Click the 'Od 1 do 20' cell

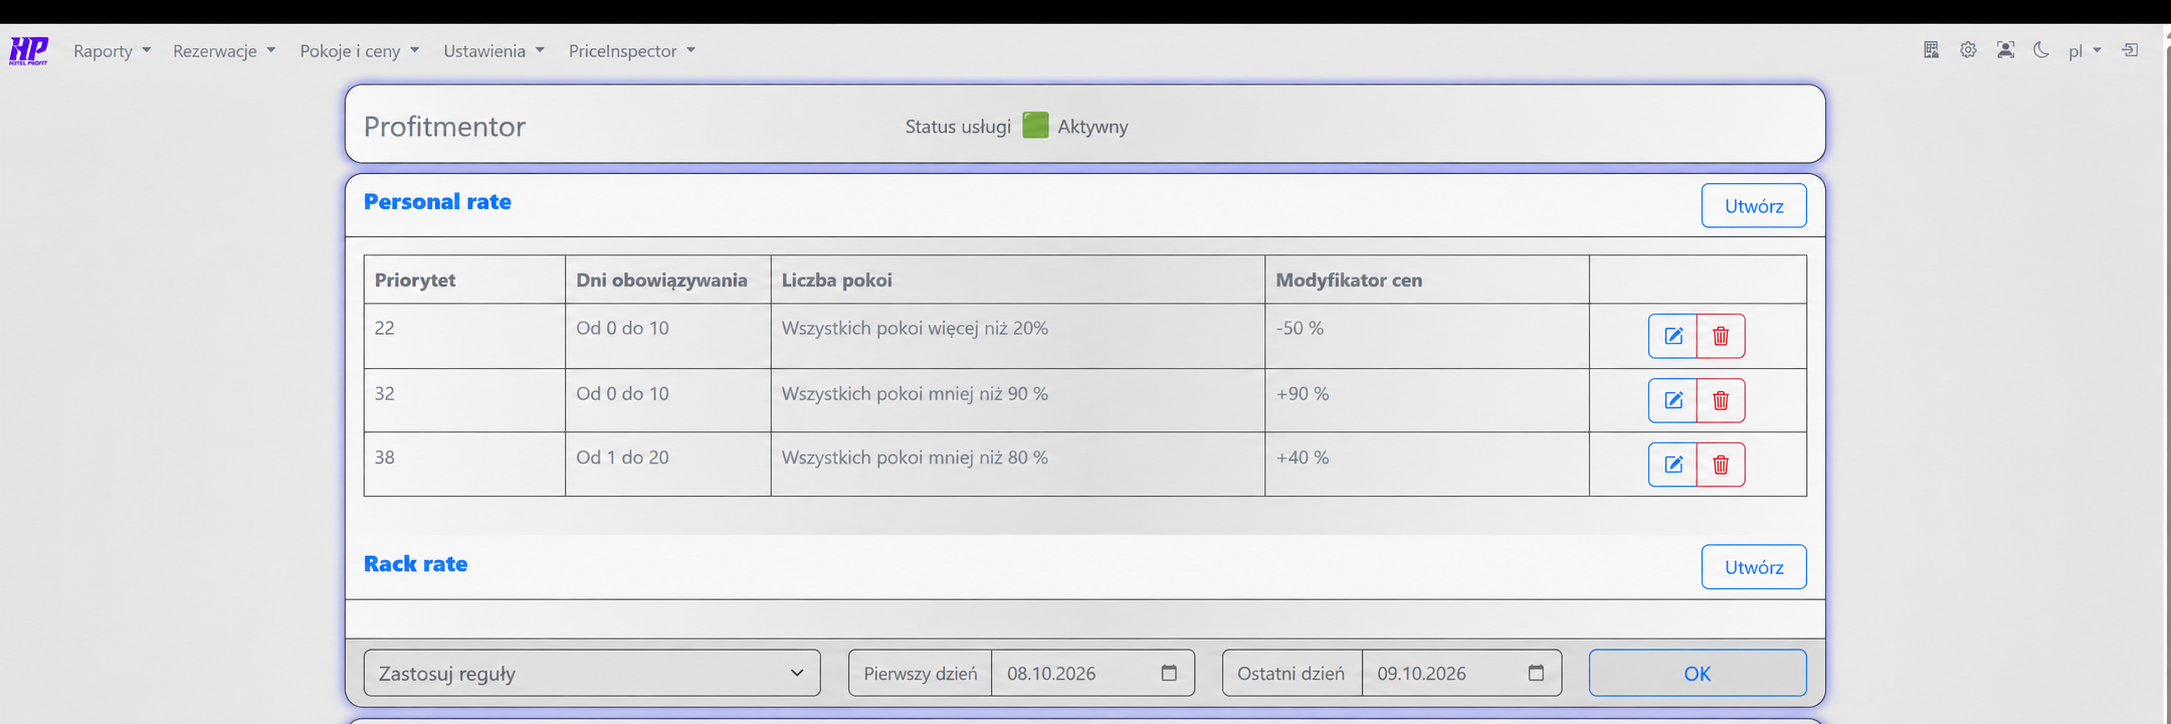point(668,464)
